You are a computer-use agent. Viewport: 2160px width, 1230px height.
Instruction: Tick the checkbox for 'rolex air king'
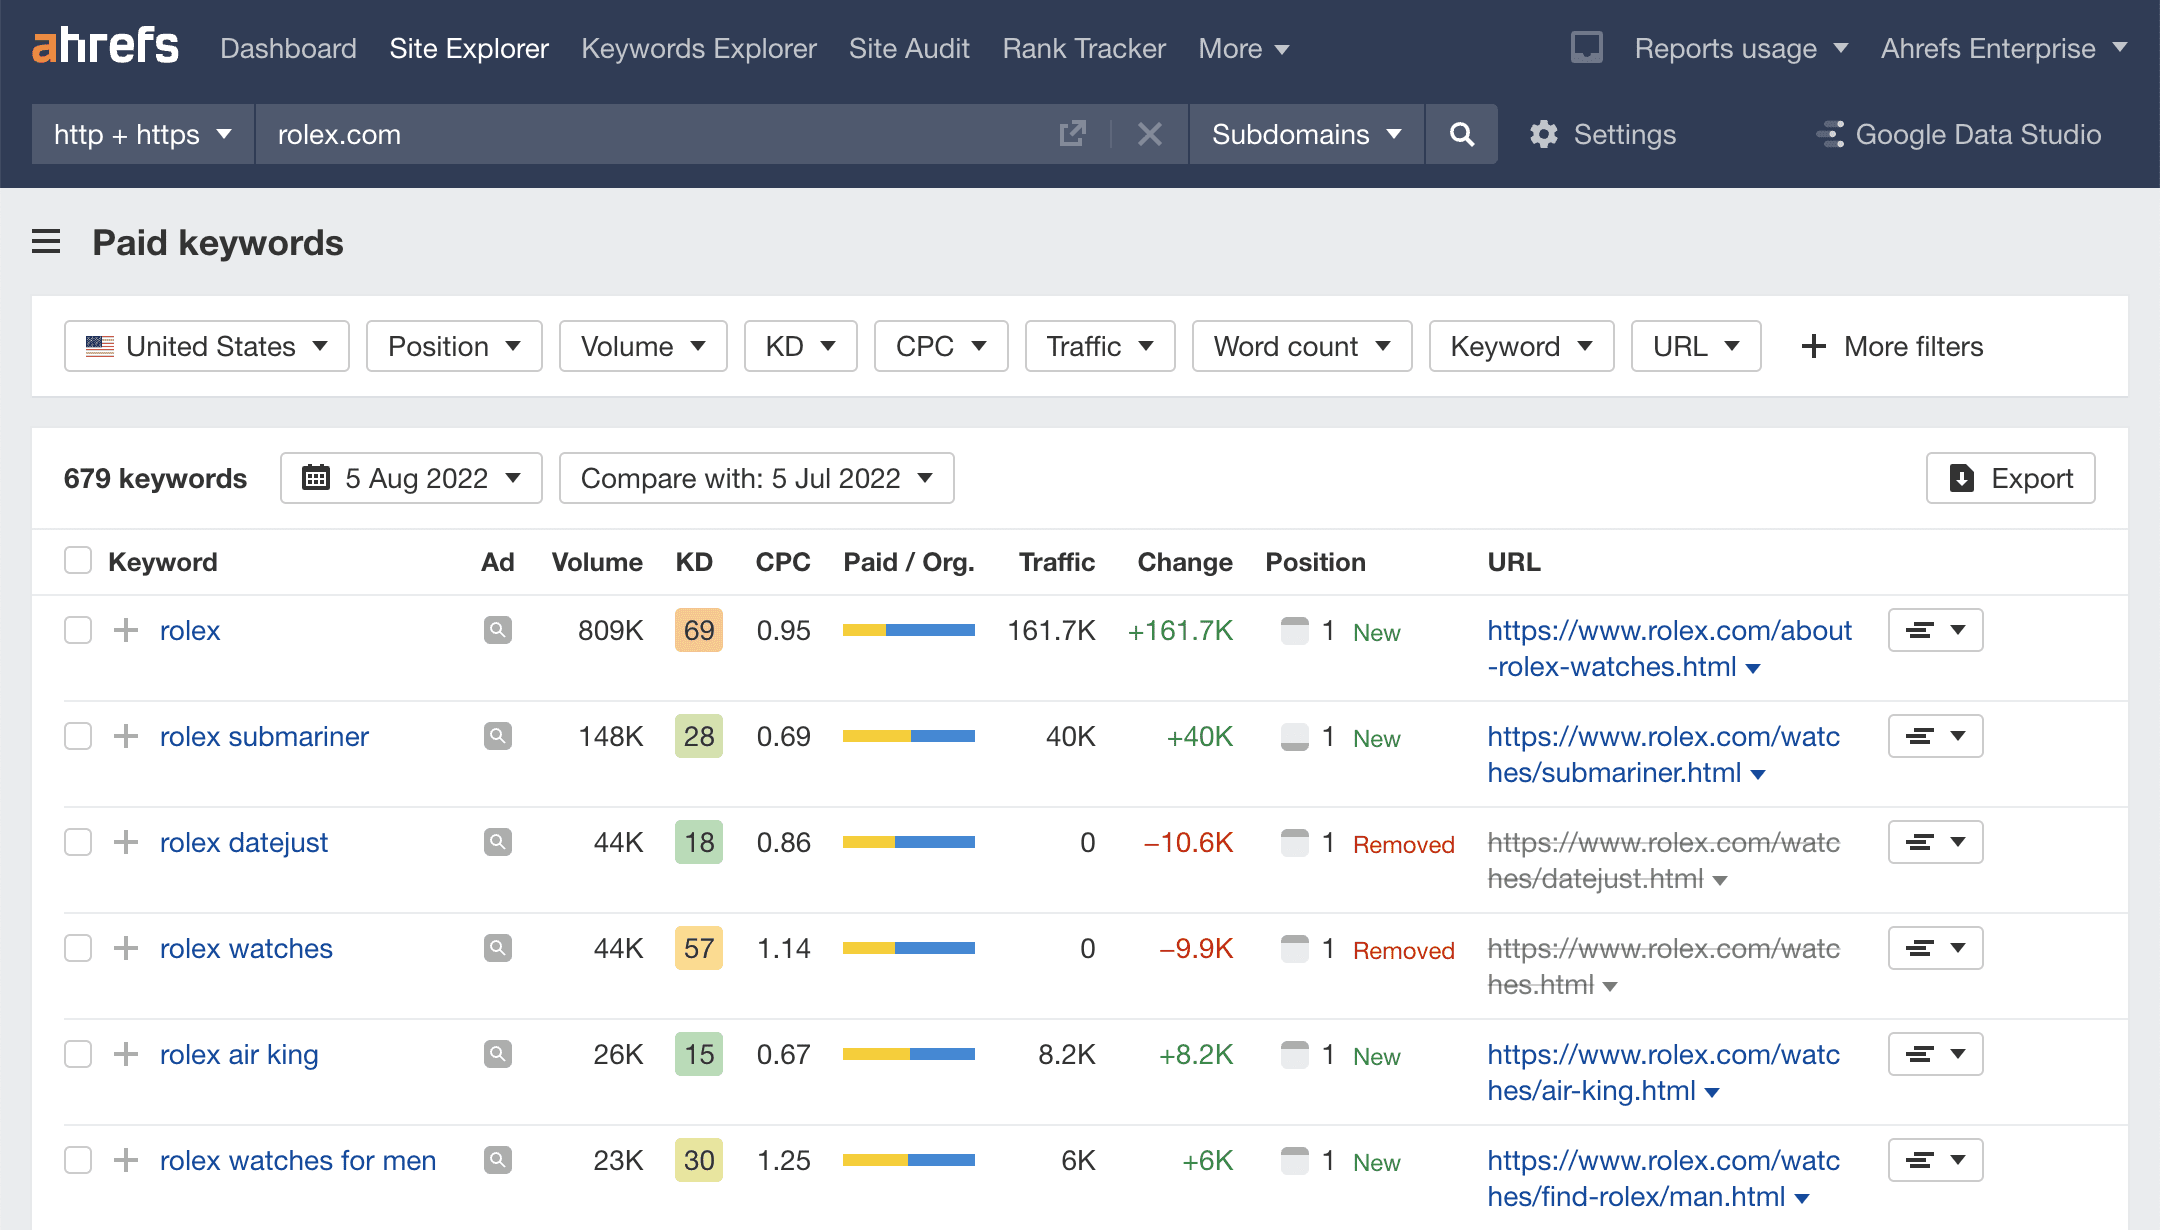(x=77, y=1054)
